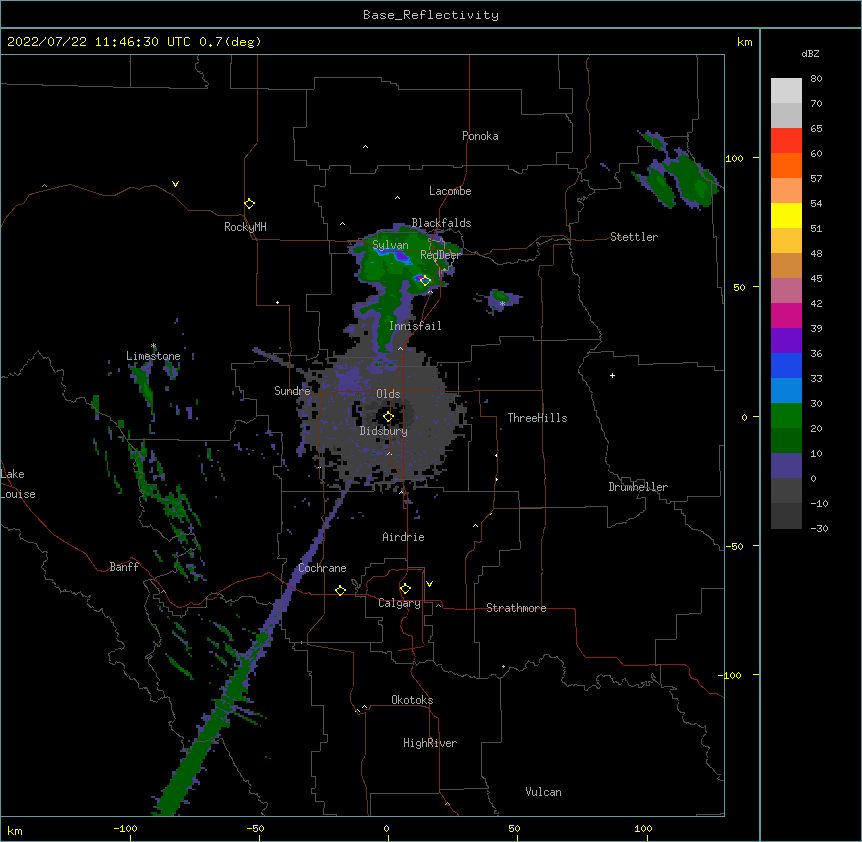Image resolution: width=862 pixels, height=842 pixels.
Task: Click the ThreeHills town label
Action: [x=537, y=418]
